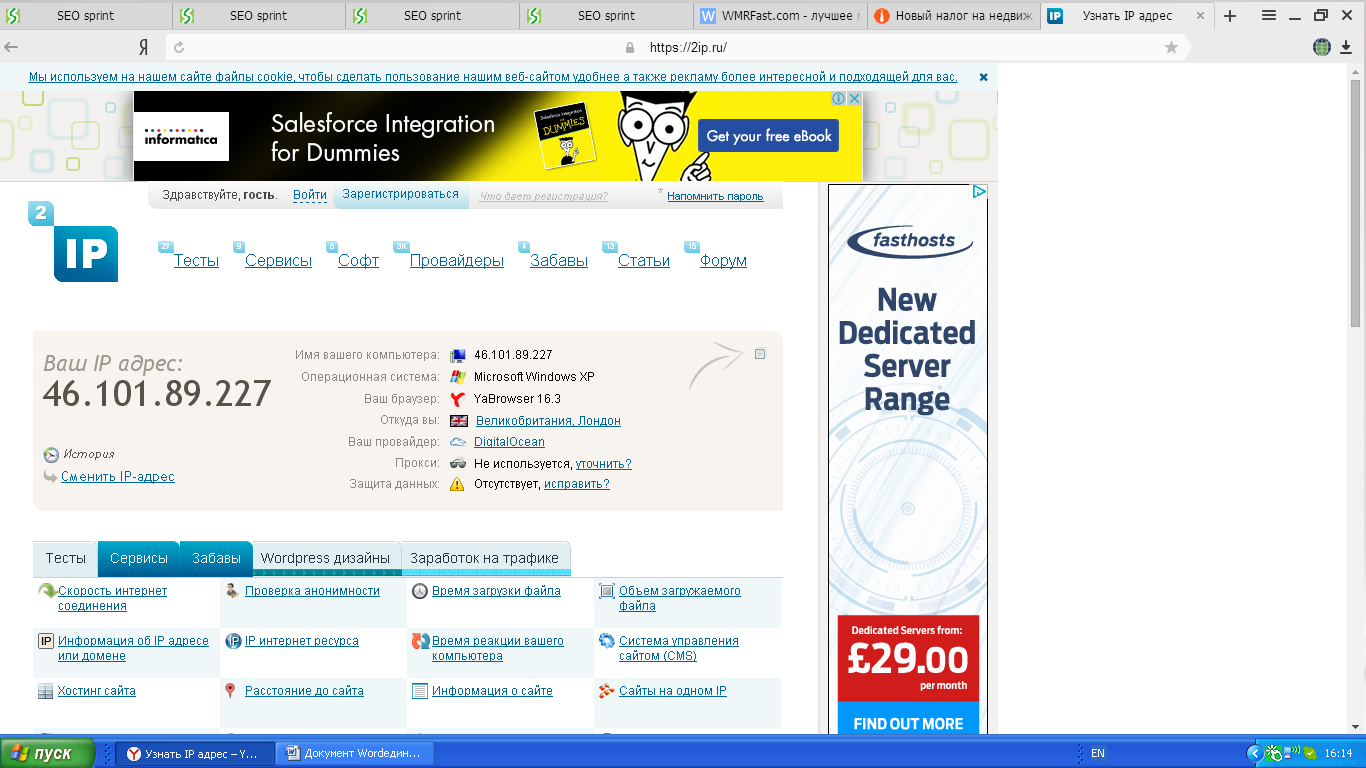Click the clock icon beside История
This screenshot has height=768, width=1366.
click(51, 455)
